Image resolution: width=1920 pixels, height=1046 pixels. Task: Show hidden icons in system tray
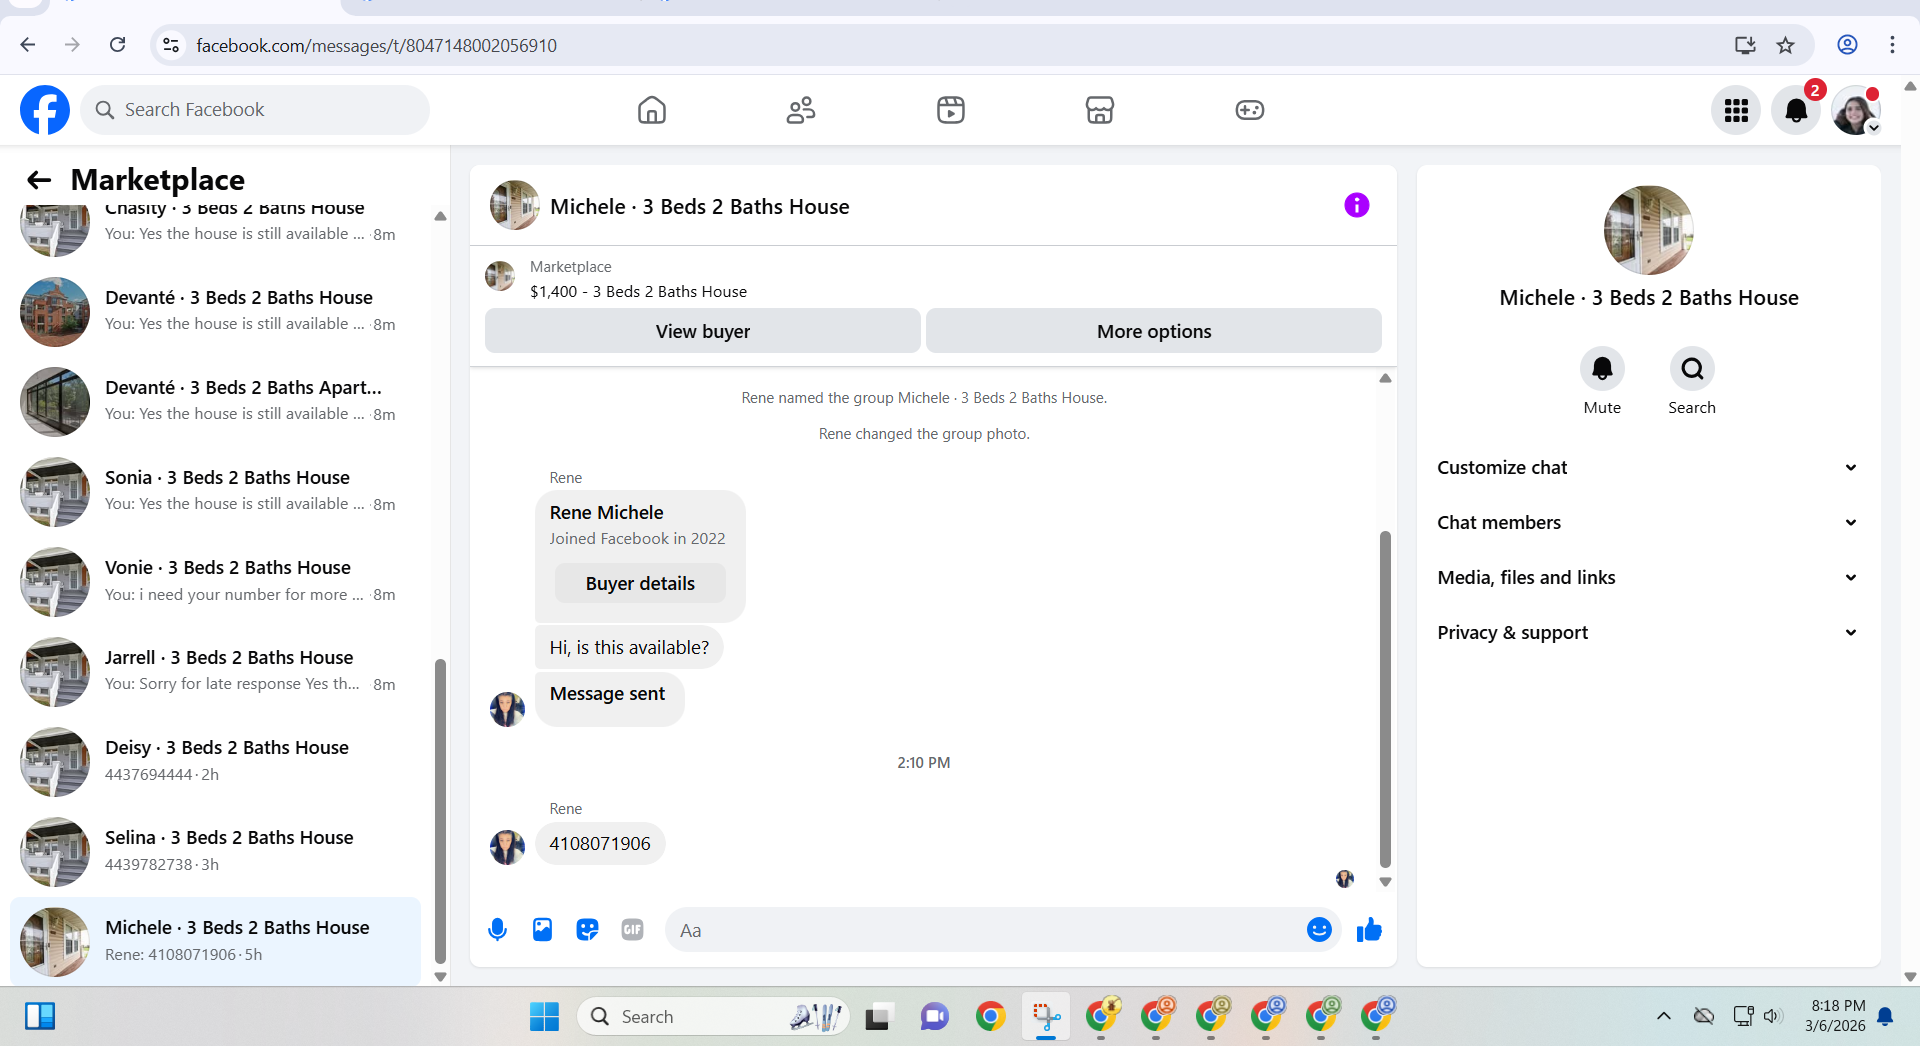[x=1664, y=1016]
